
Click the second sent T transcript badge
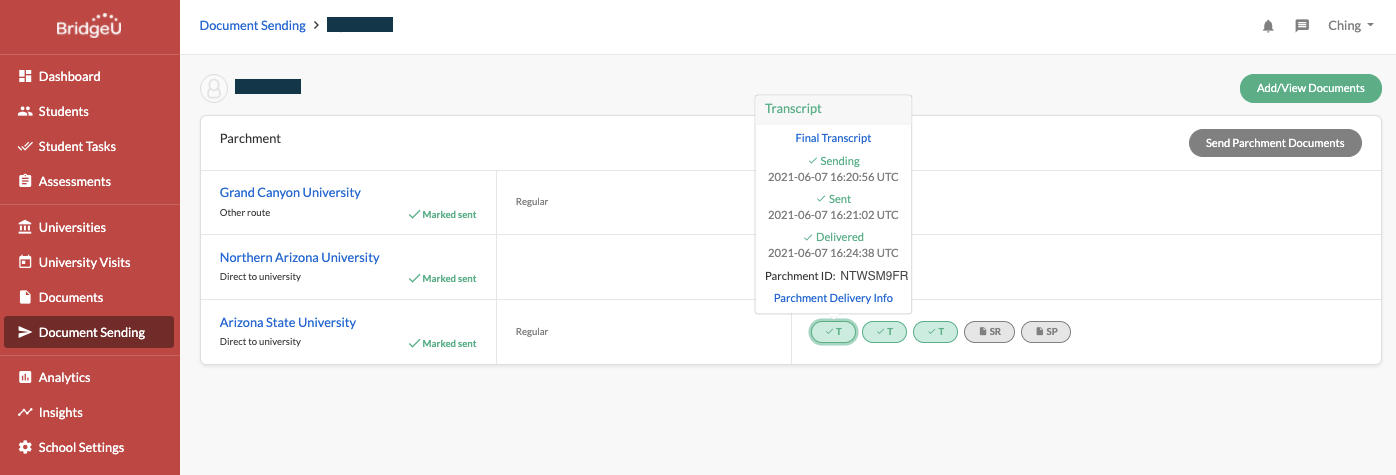pos(884,331)
